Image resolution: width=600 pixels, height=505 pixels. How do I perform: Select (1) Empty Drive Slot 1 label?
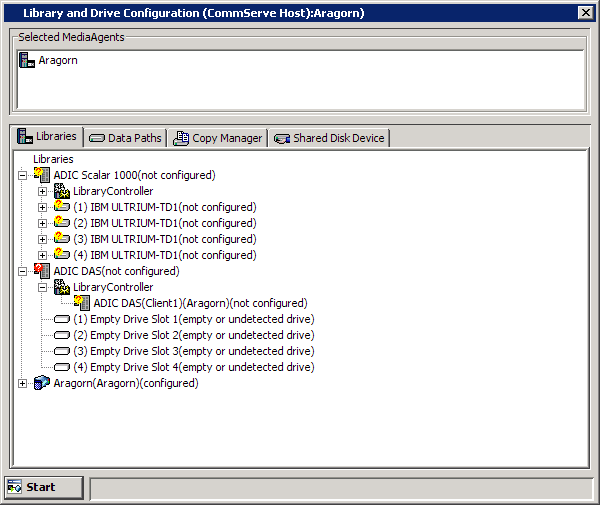(x=194, y=319)
